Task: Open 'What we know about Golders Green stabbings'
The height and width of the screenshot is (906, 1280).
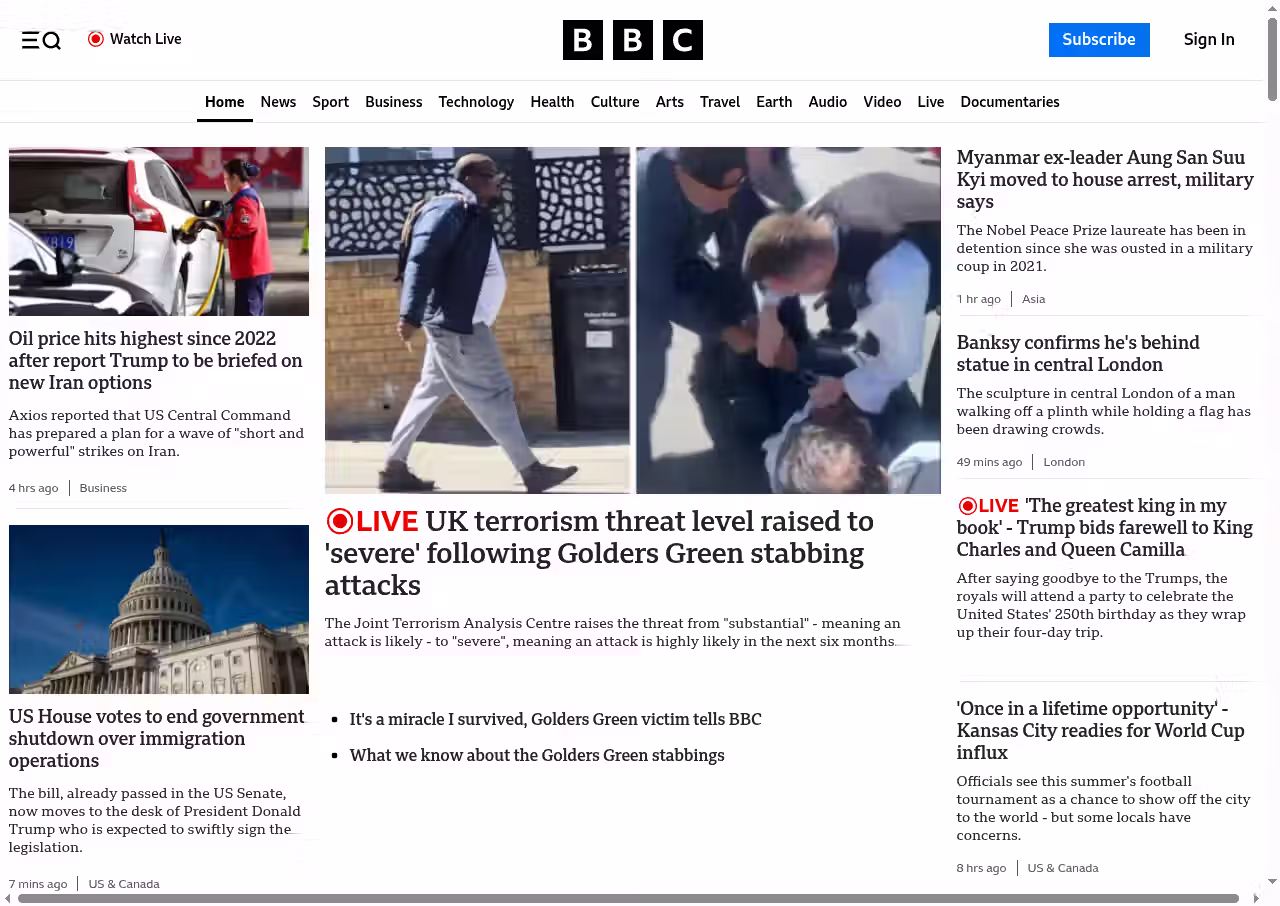Action: click(536, 755)
